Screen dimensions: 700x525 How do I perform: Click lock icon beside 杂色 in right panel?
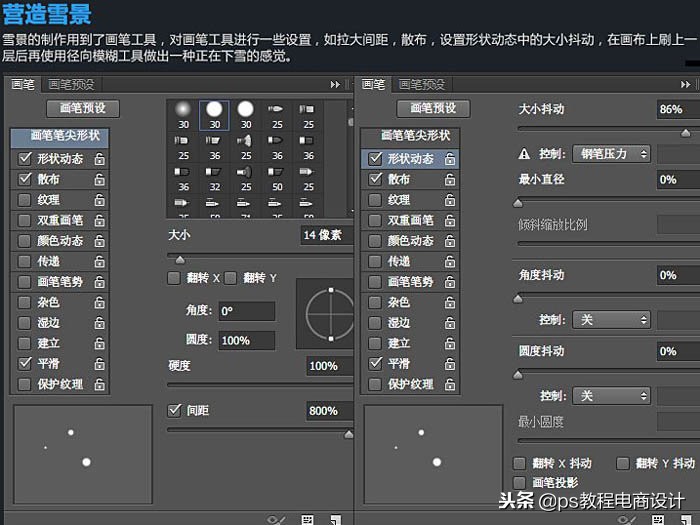450,303
